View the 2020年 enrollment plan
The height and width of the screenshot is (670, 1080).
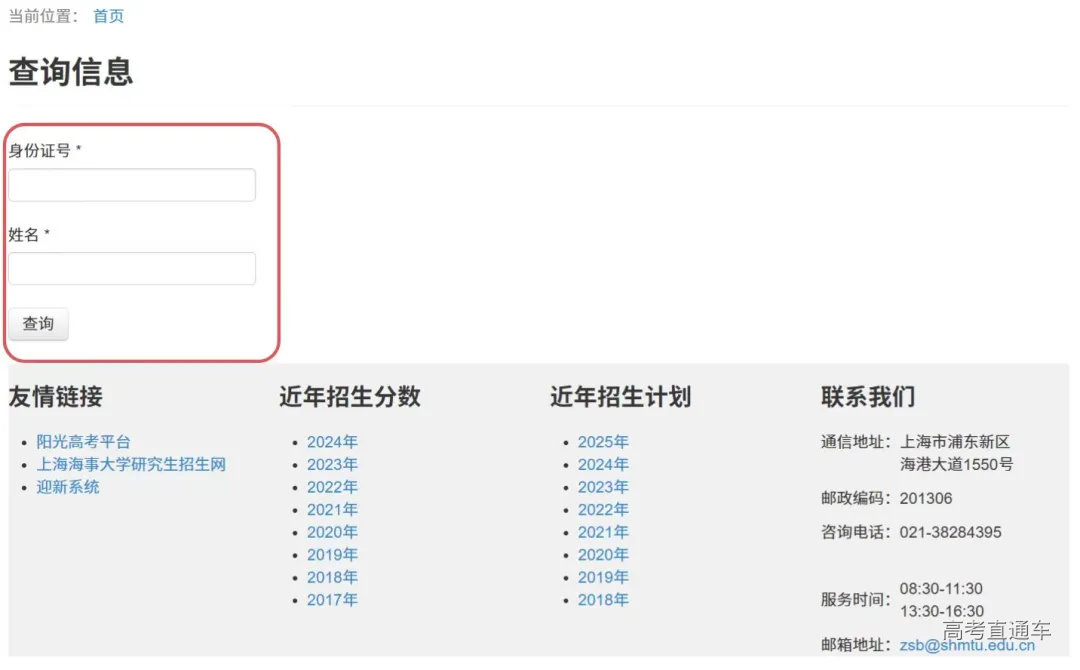pos(603,554)
